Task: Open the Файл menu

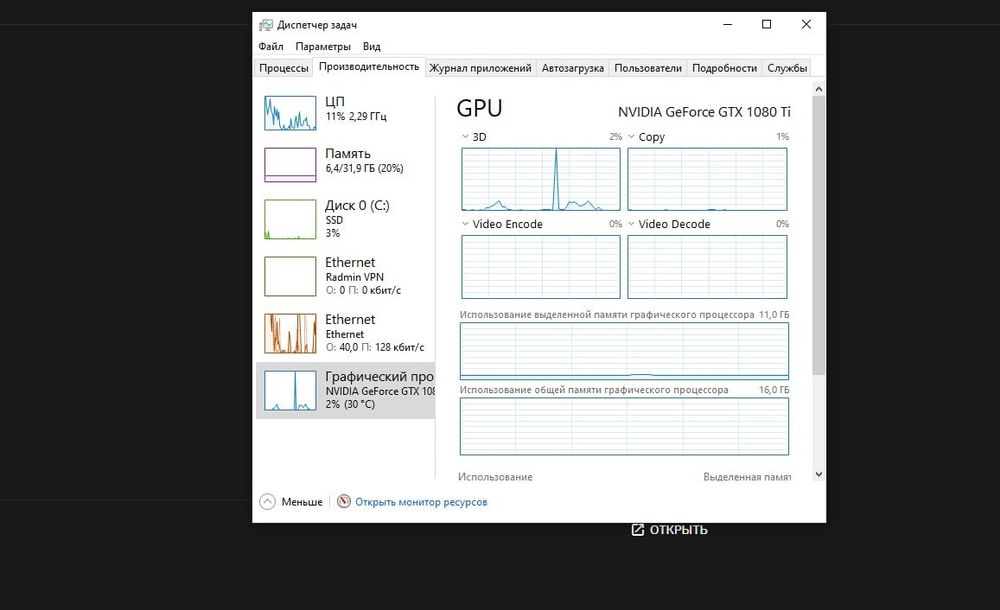Action: point(270,46)
